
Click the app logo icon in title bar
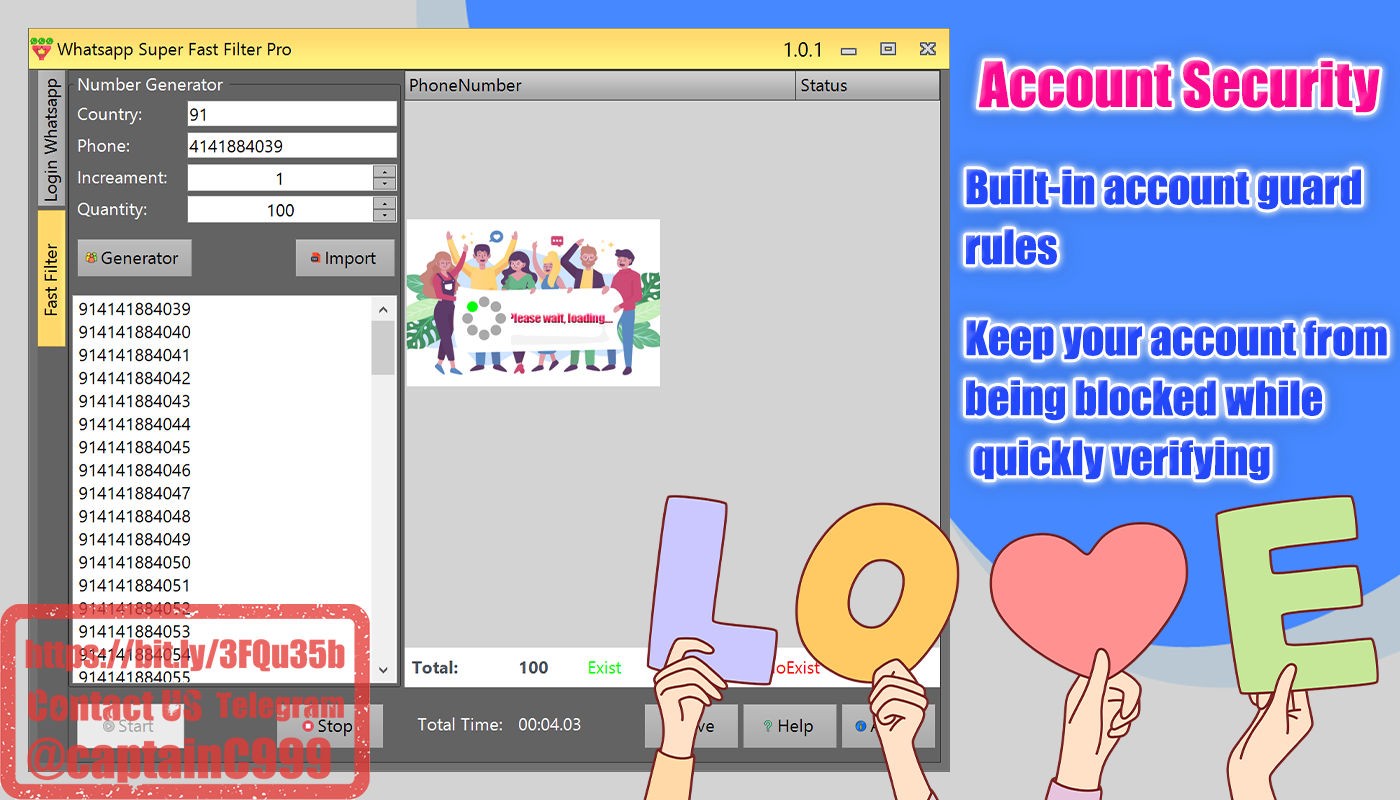tap(42, 49)
